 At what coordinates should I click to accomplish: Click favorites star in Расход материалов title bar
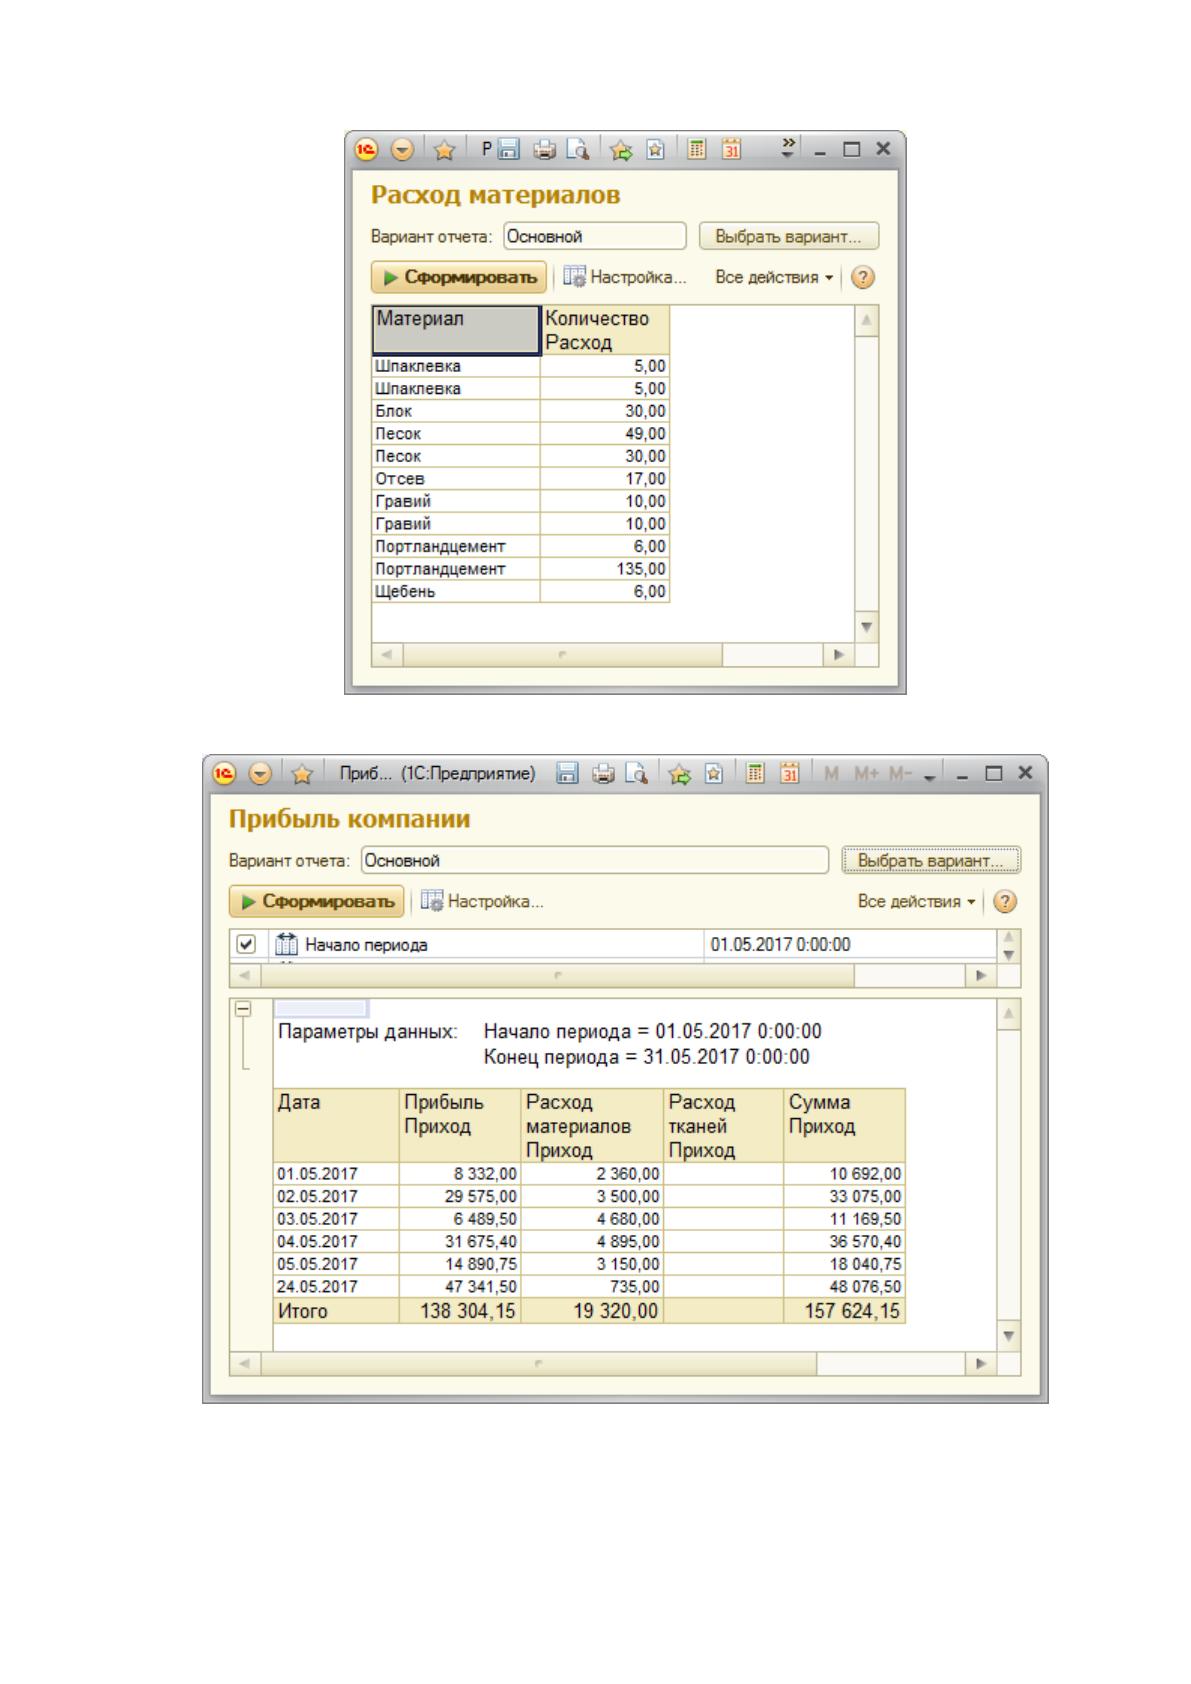[445, 150]
